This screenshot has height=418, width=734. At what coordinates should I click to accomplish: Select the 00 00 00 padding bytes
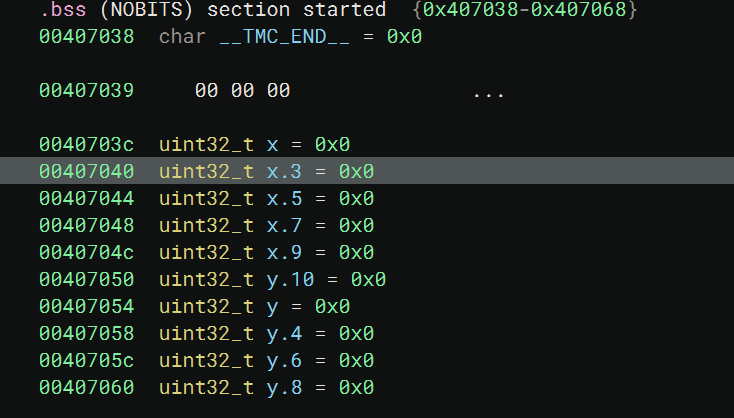point(242,91)
